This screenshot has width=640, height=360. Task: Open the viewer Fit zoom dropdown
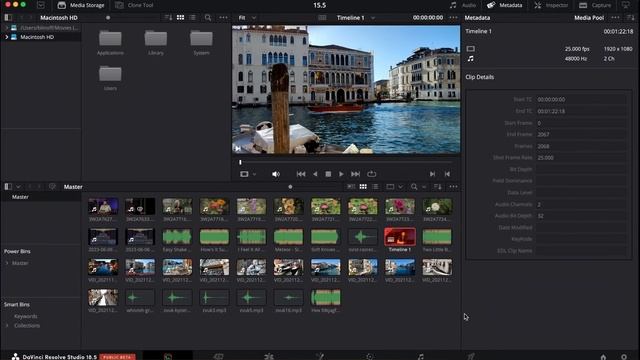point(247,18)
